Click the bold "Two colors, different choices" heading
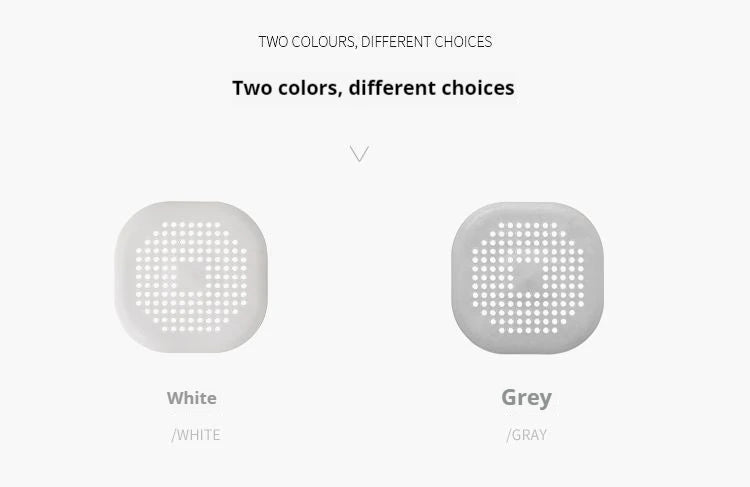This screenshot has height=487, width=750. coord(373,88)
